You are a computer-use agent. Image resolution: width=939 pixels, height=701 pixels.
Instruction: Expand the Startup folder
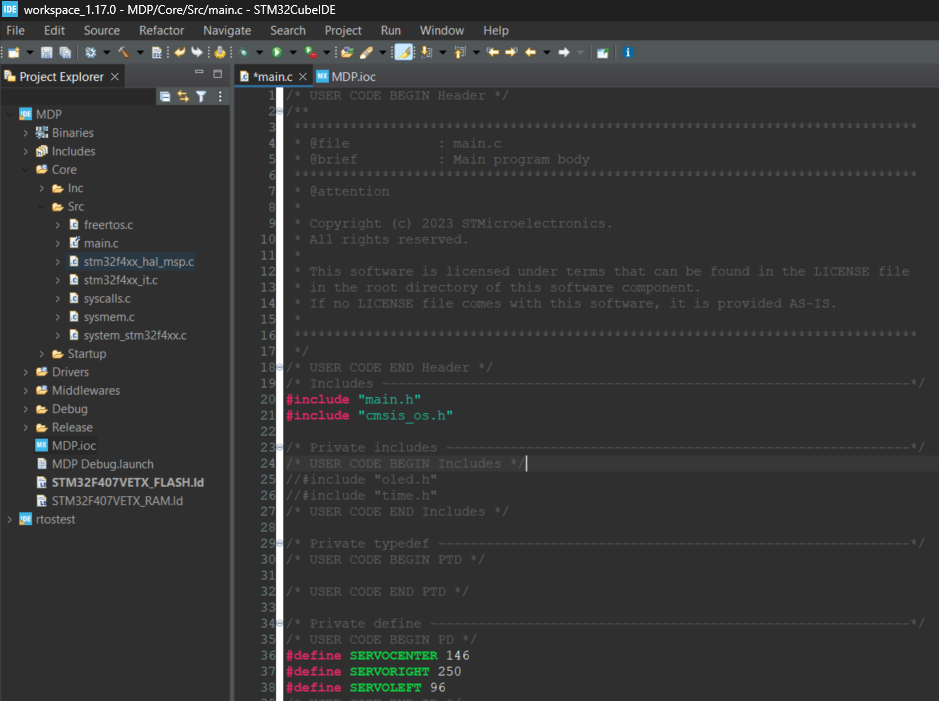click(41, 354)
